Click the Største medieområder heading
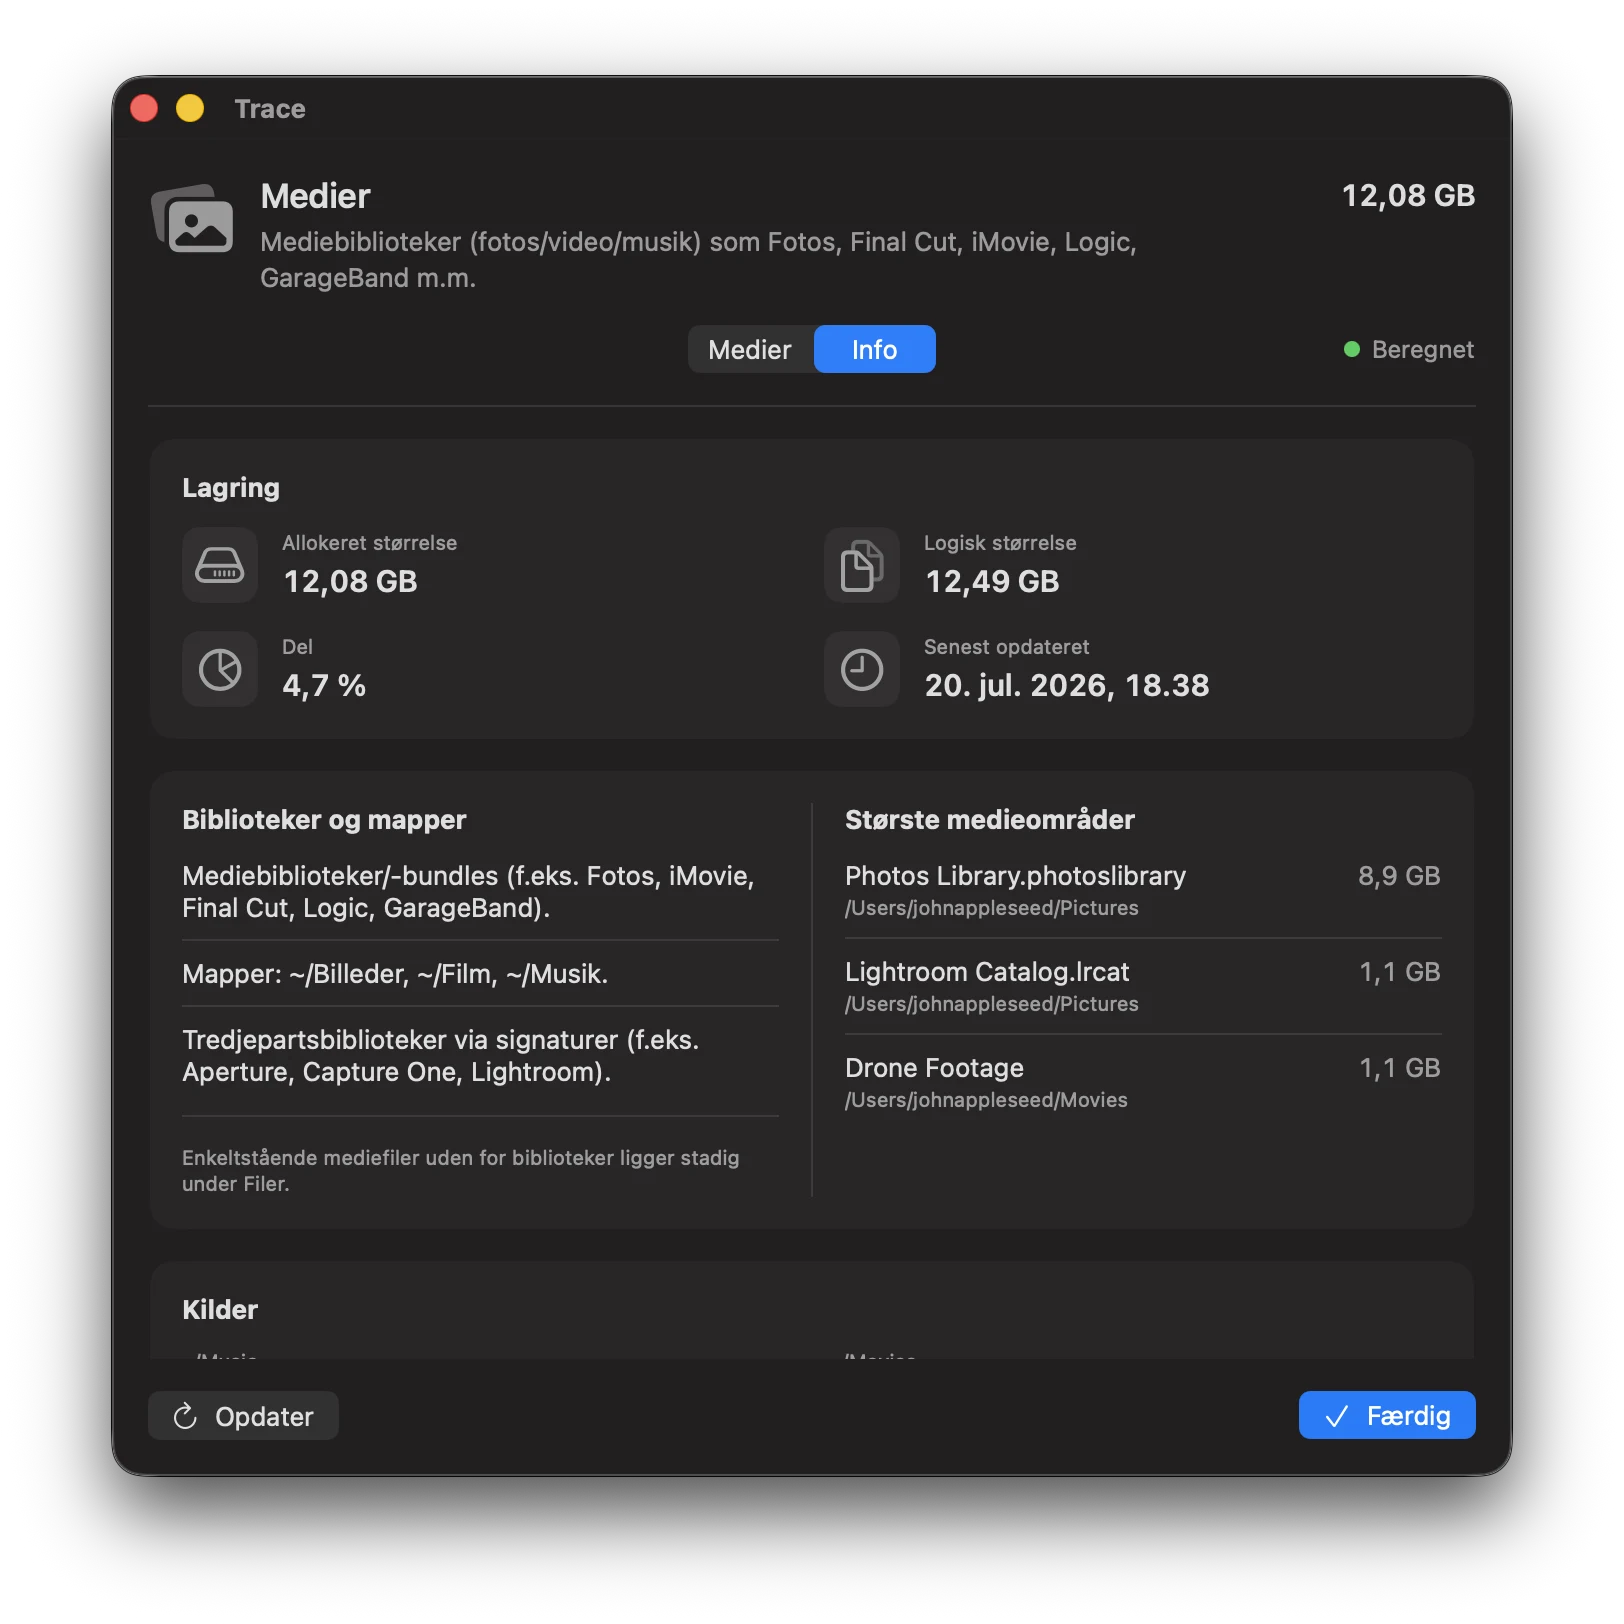 tap(990, 820)
